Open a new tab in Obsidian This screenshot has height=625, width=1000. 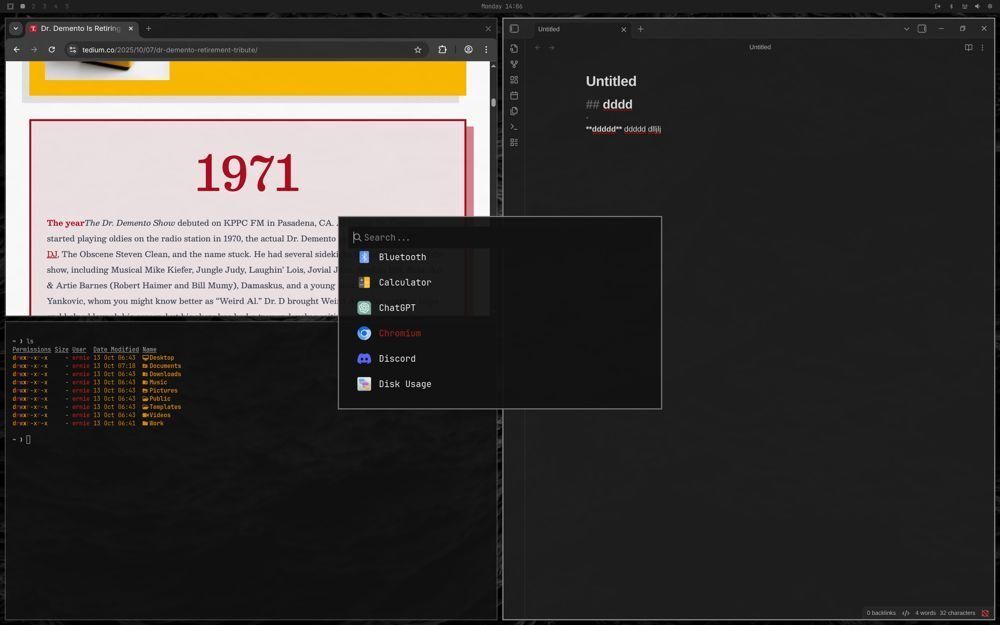point(641,29)
